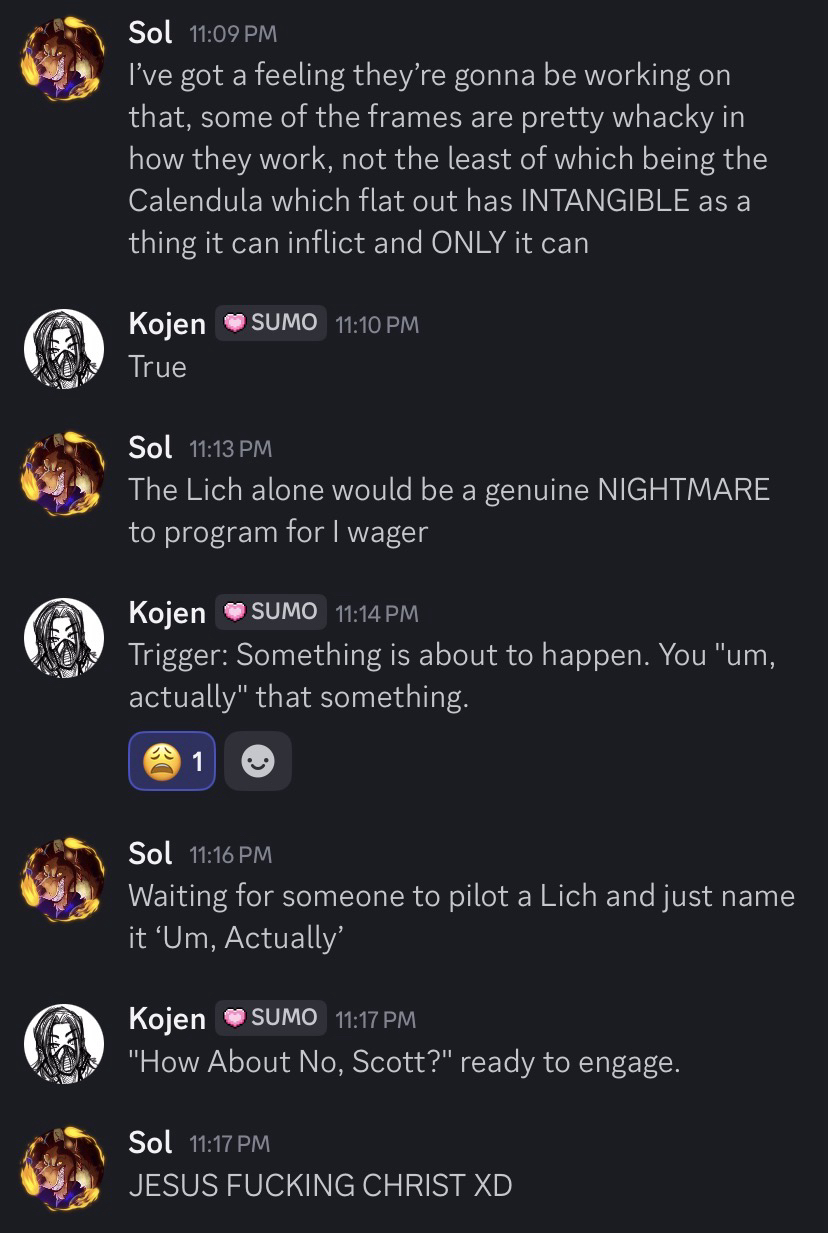
Task: Open Sol's avatar beside the 11:16 PM message
Action: (64, 879)
